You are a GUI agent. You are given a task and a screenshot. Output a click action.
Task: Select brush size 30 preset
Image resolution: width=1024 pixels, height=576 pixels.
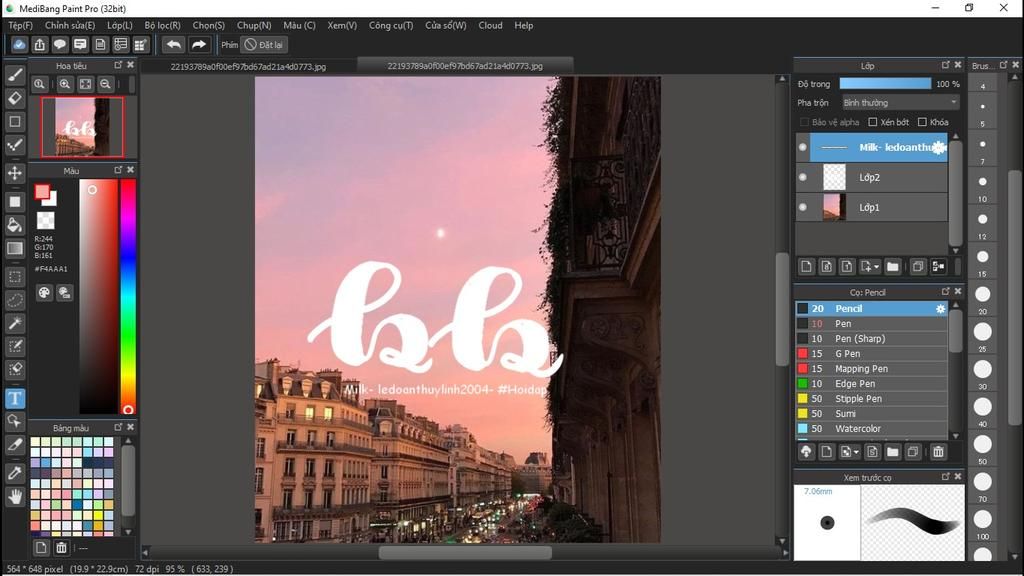pyautogui.click(x=982, y=370)
